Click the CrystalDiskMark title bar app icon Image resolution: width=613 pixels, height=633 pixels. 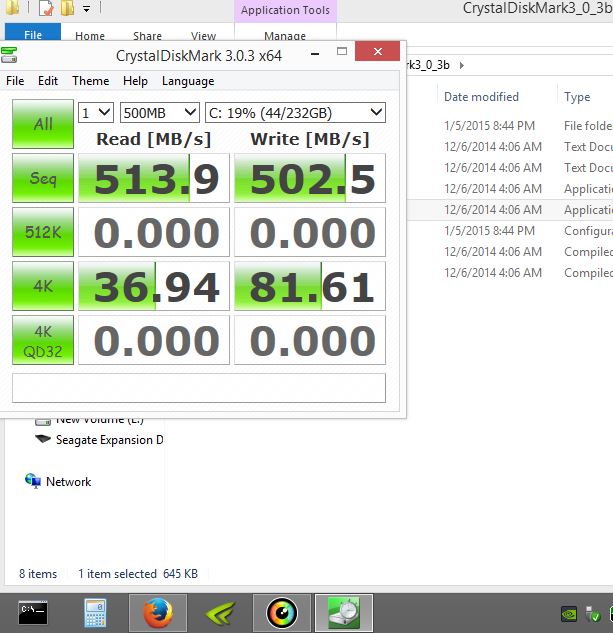(x=9, y=55)
